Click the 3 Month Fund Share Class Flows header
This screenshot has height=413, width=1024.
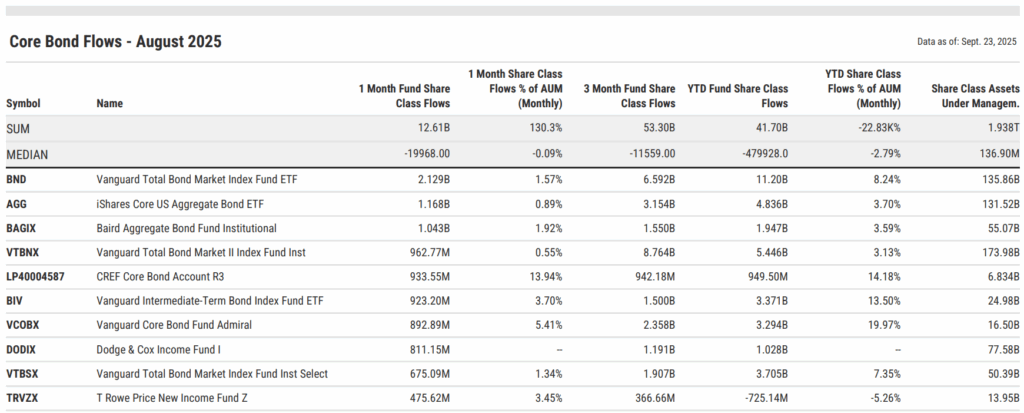click(x=630, y=96)
